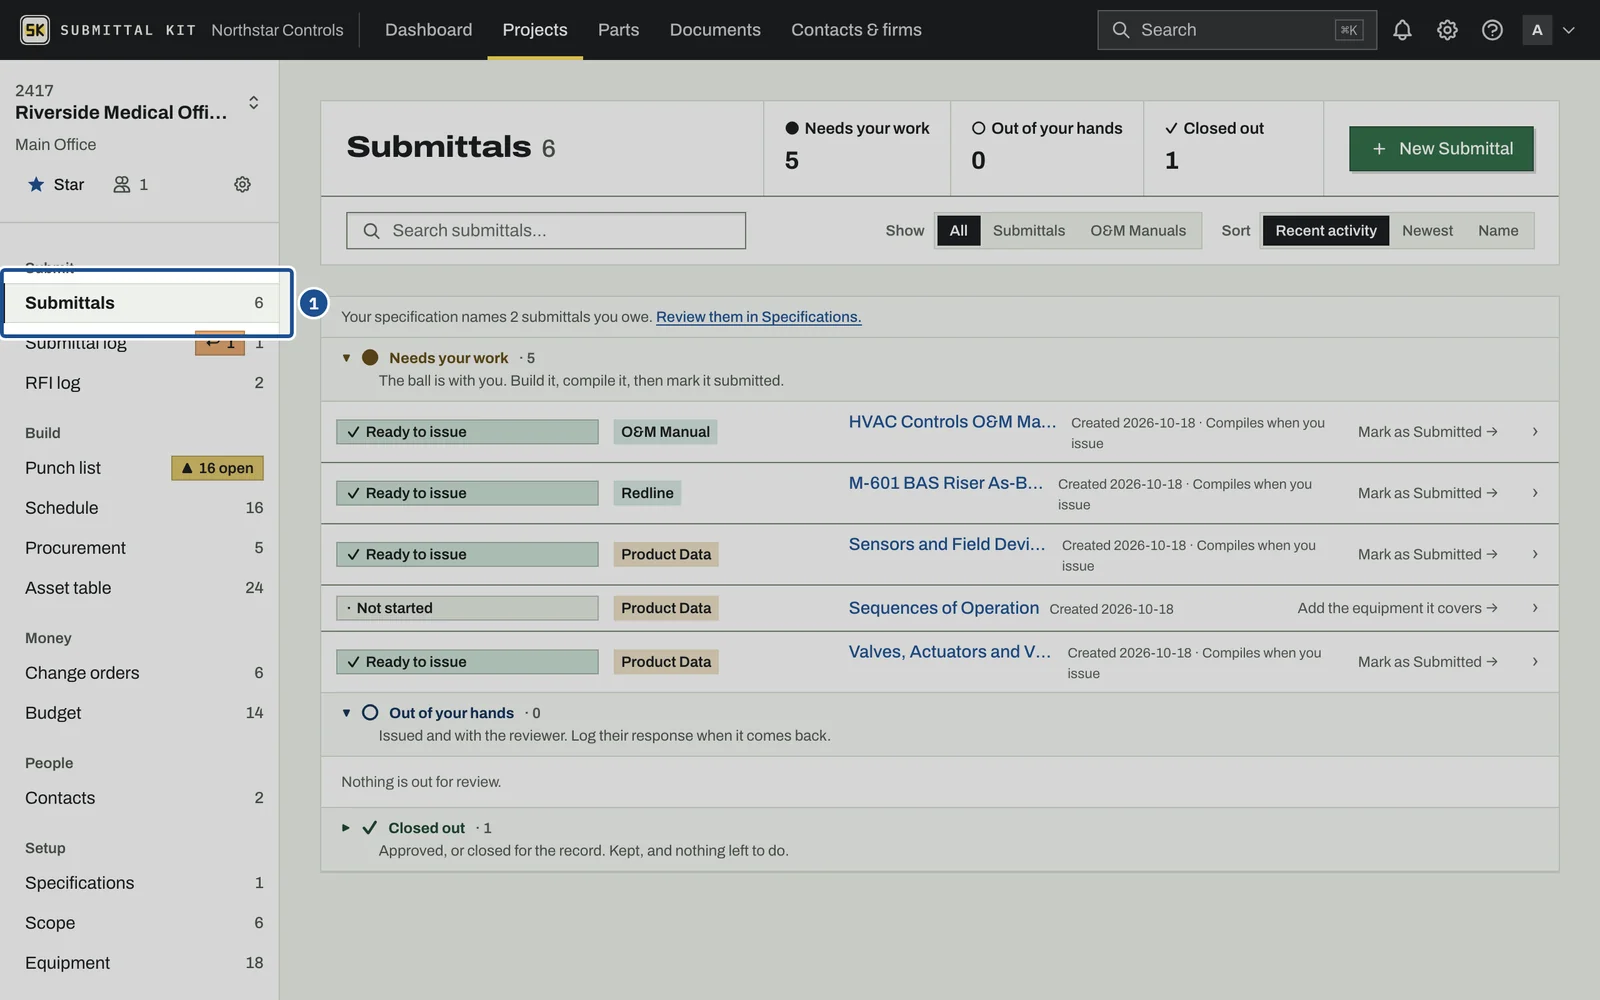The height and width of the screenshot is (1000, 1600).
Task: Click the Needs your work summary card
Action: (857, 148)
